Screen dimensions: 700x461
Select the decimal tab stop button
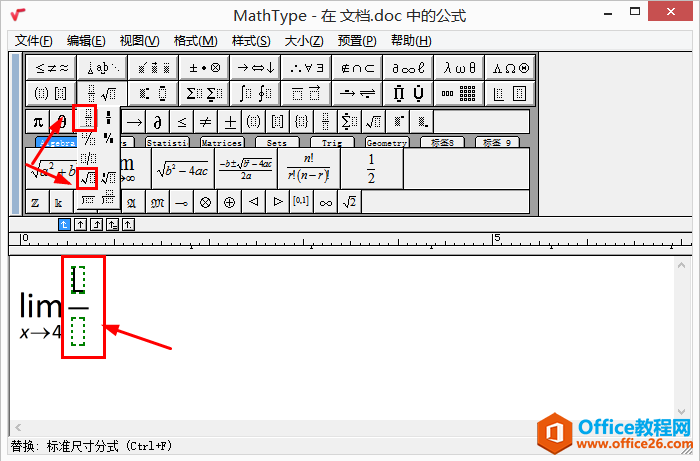(x=128, y=224)
